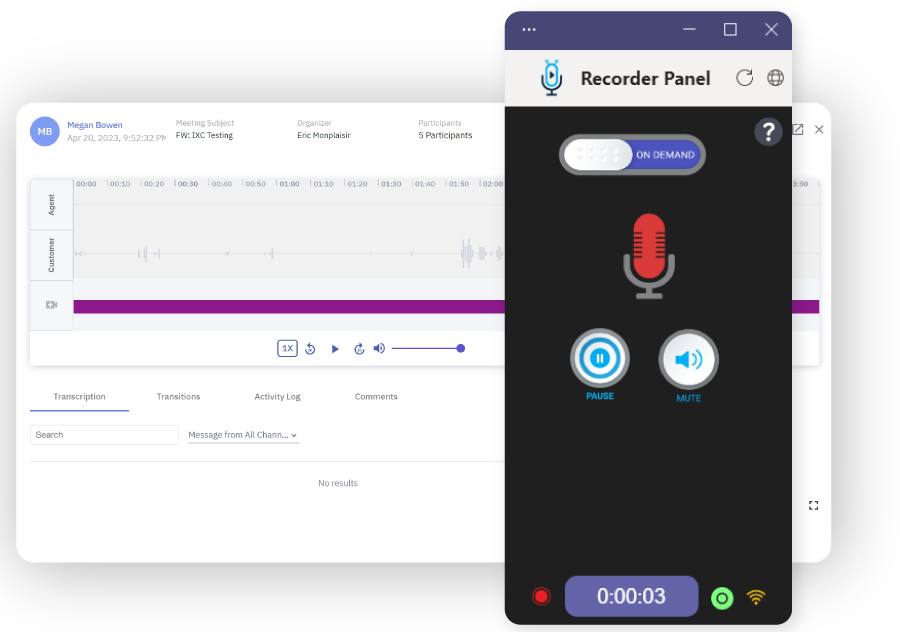Click the playback volume speaker icon
Screen dimensions: 900x632
pyautogui.click(x=379, y=348)
